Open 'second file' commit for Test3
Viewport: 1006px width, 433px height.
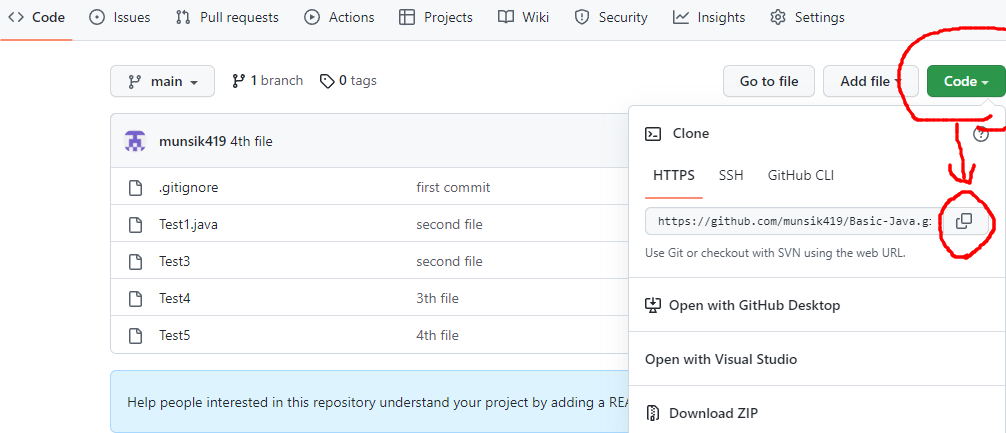(x=449, y=261)
